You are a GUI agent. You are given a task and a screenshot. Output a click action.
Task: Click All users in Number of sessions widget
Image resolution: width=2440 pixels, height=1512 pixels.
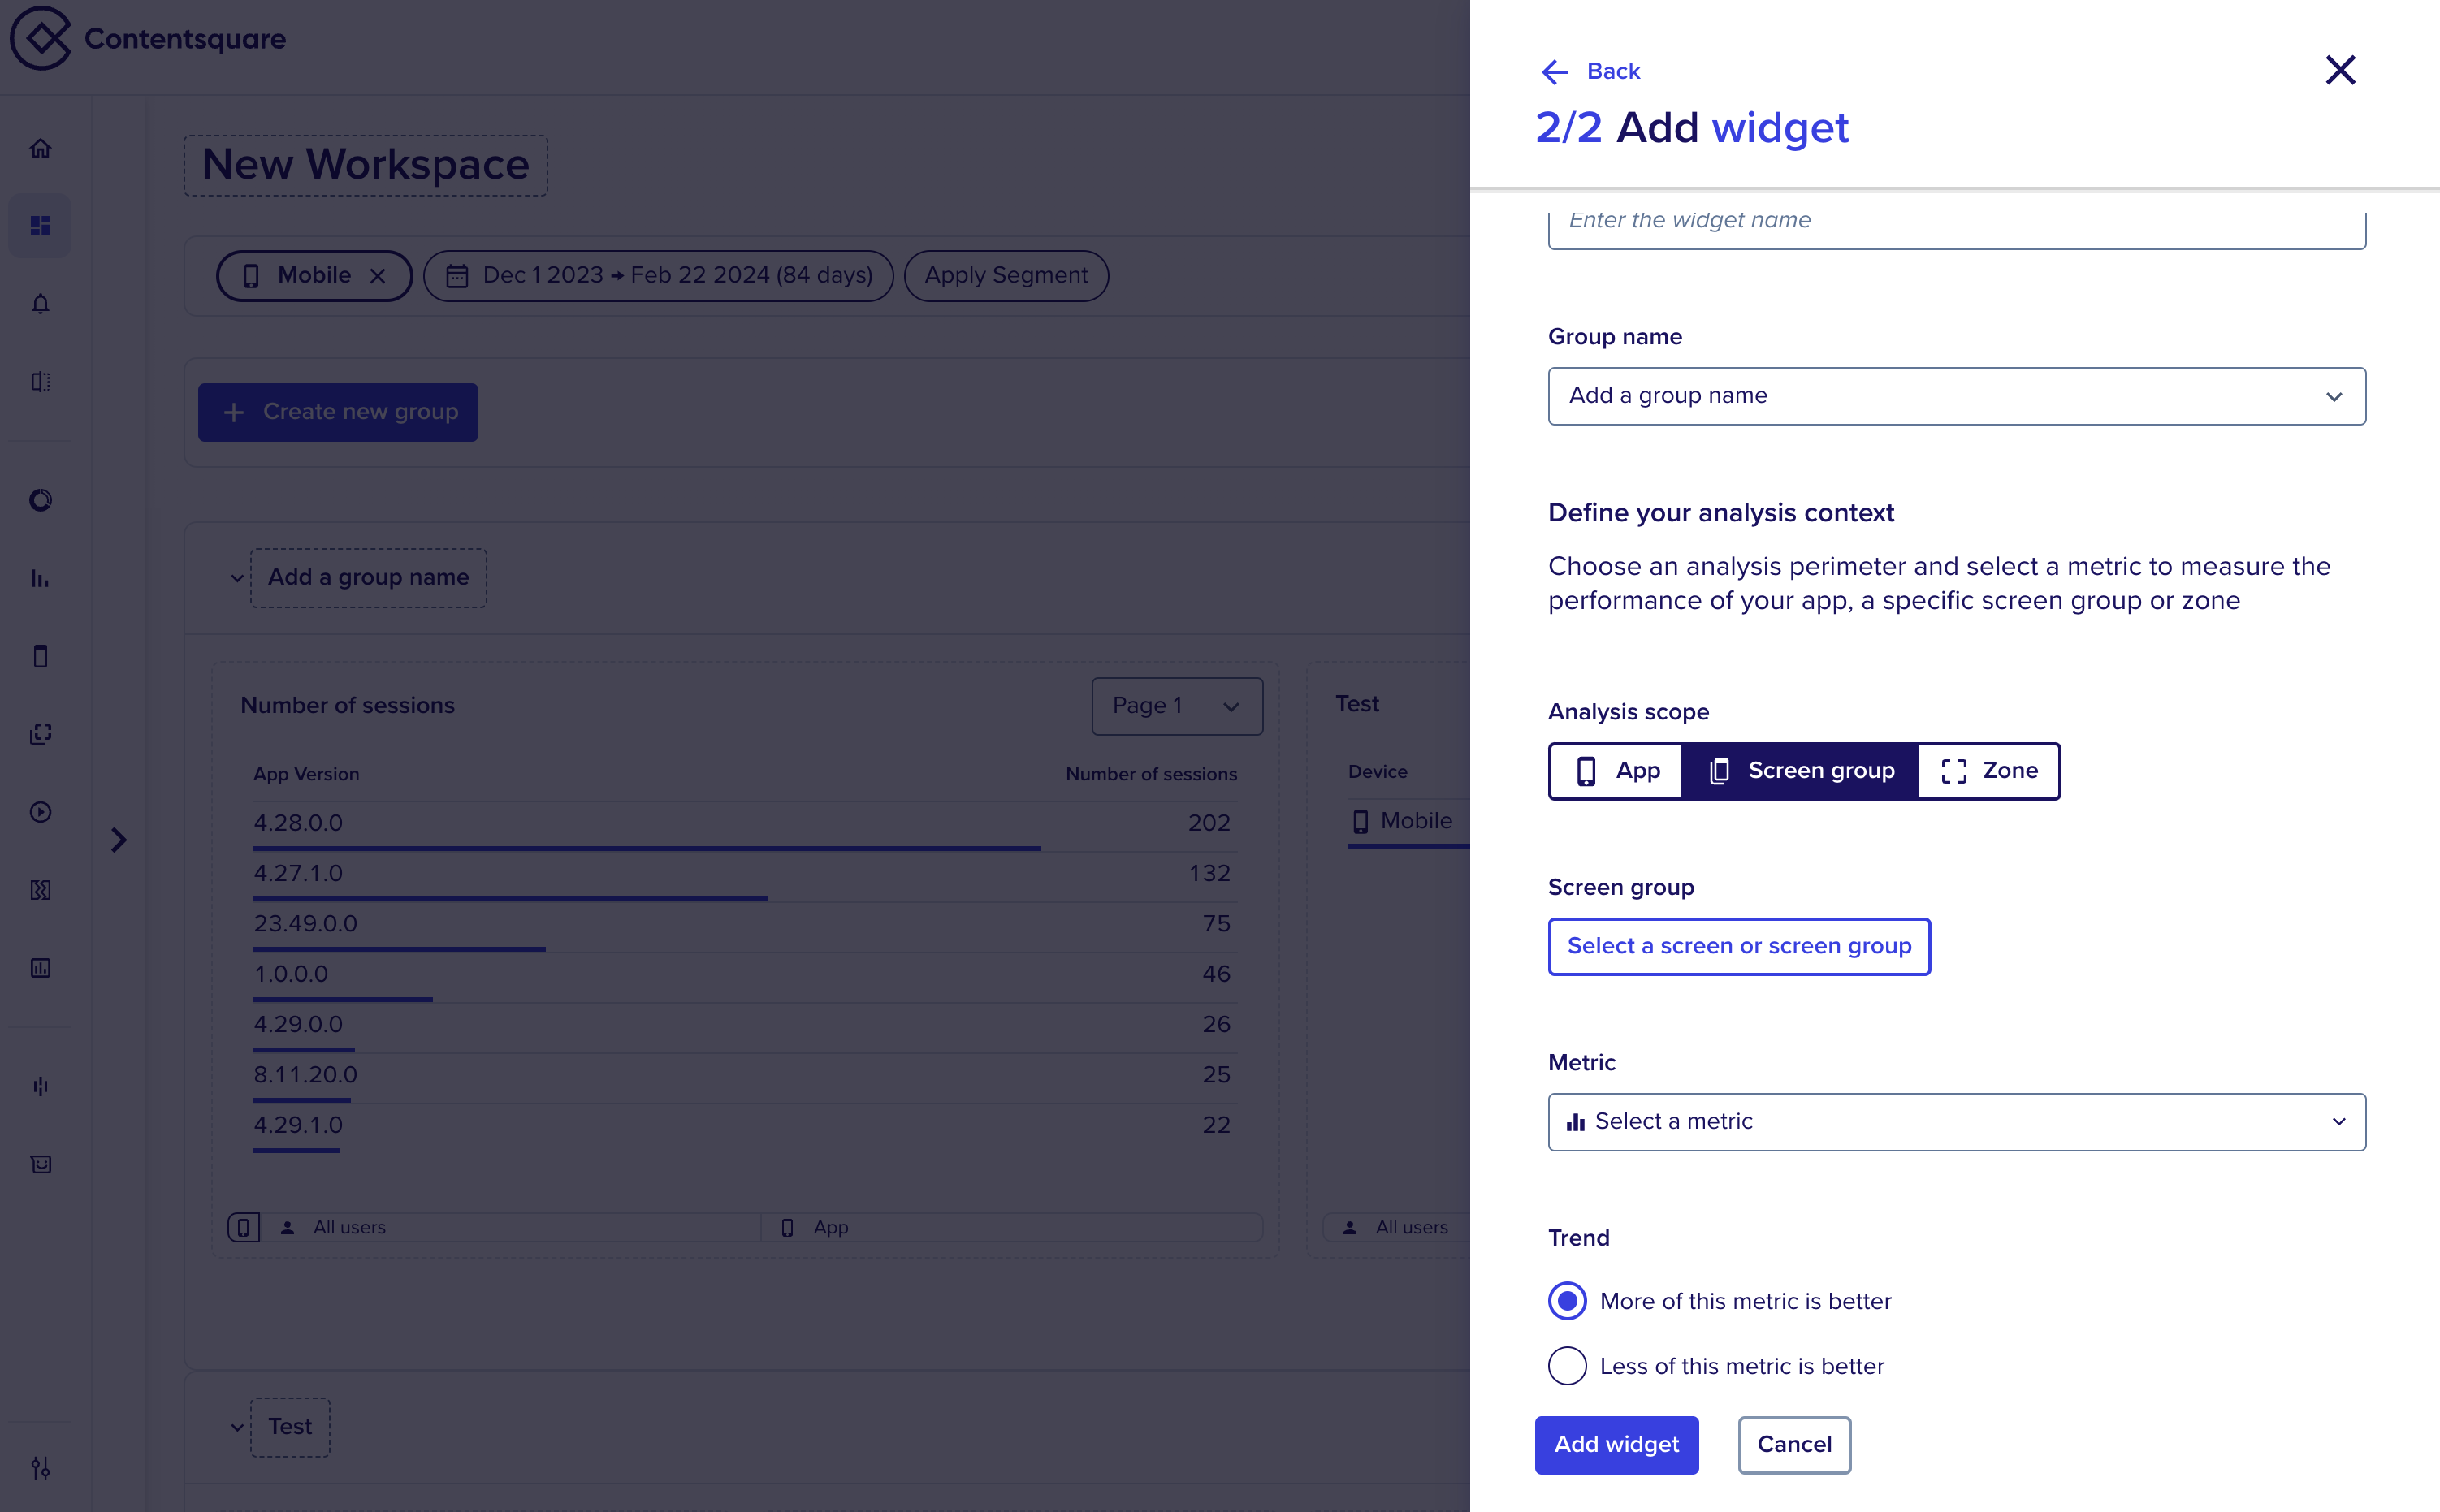coord(349,1227)
